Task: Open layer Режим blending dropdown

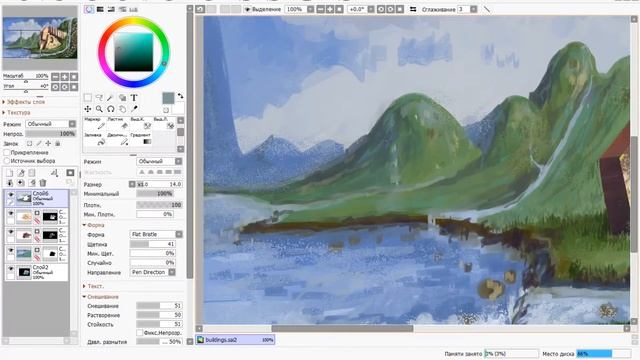Action: pos(51,124)
